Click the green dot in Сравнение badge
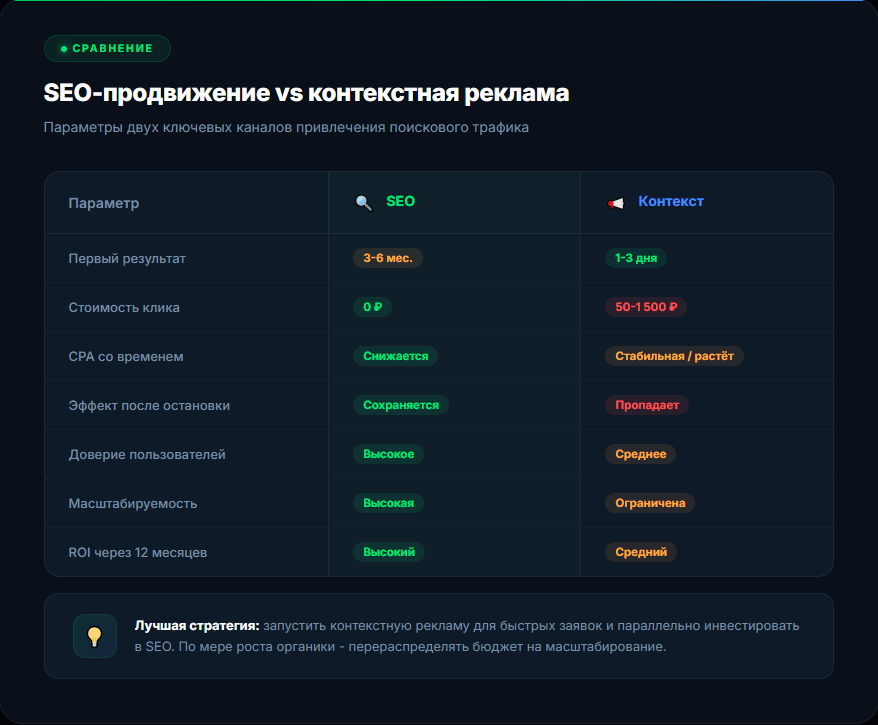The image size is (878, 725). 64,49
